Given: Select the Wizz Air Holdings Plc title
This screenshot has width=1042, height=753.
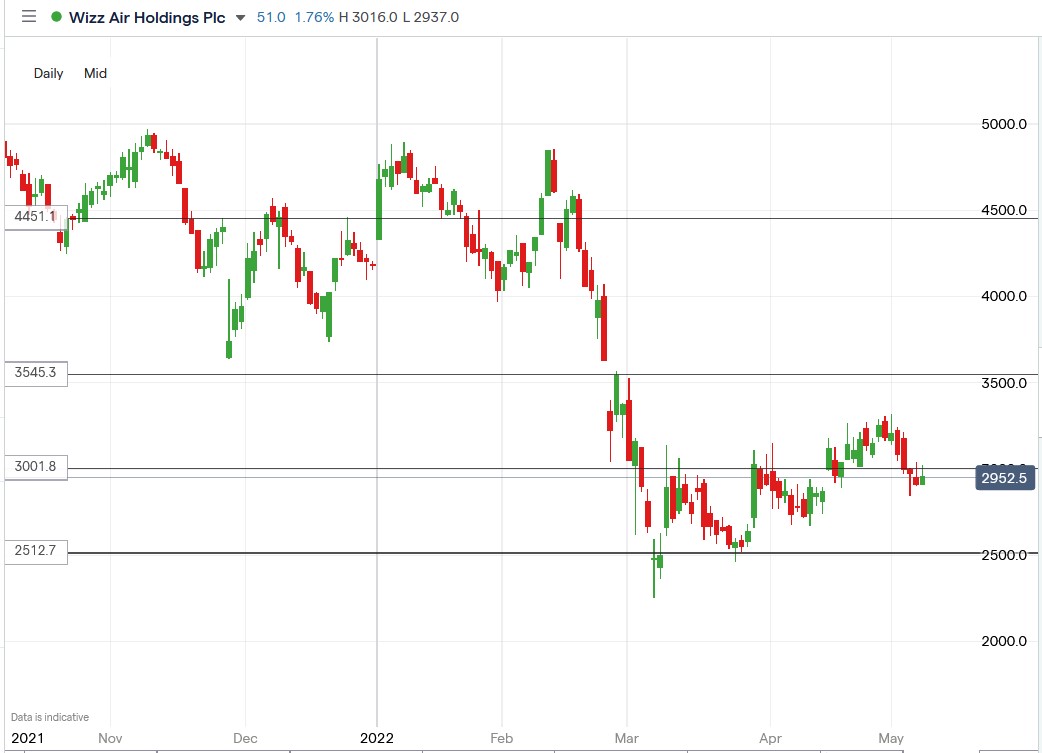Looking at the screenshot, I should [148, 17].
